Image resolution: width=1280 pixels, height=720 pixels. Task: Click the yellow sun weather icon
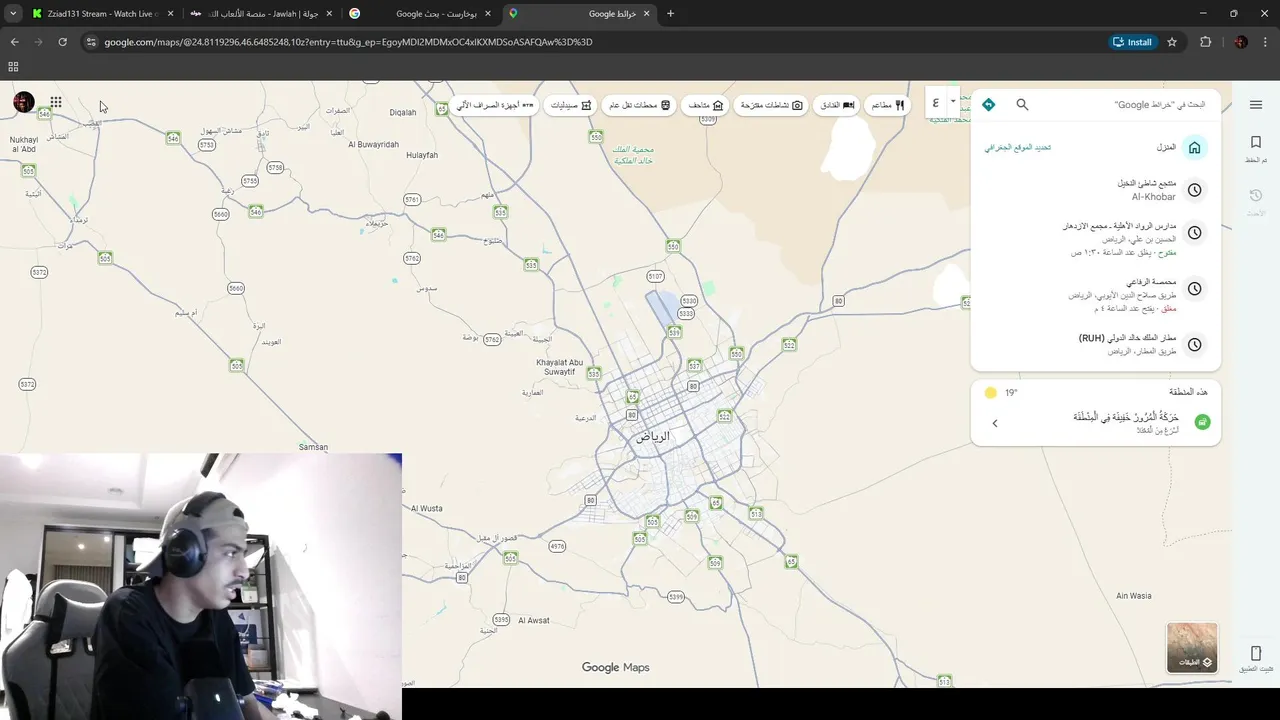point(991,393)
